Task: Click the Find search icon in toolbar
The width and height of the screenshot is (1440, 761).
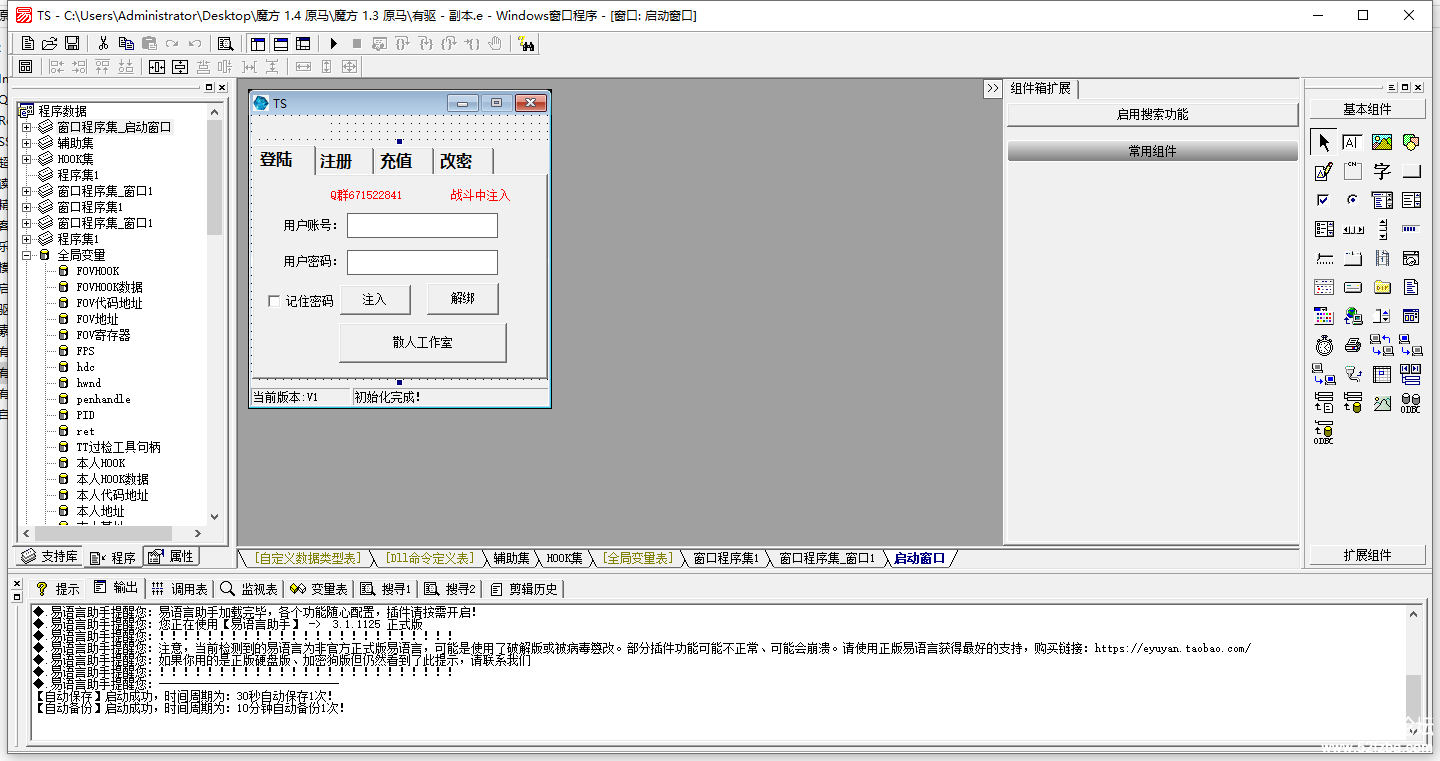Action: [226, 43]
